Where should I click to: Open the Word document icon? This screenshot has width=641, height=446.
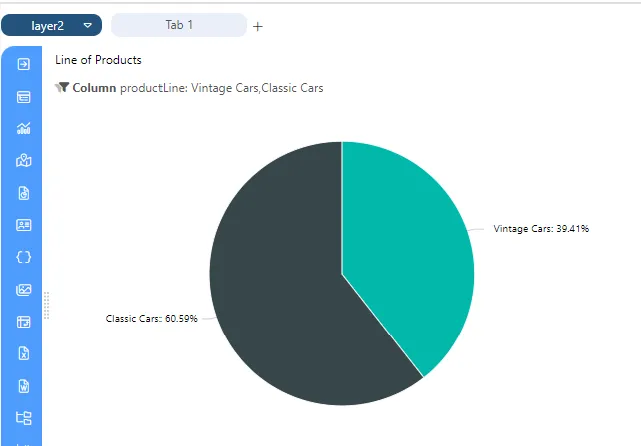(24, 386)
